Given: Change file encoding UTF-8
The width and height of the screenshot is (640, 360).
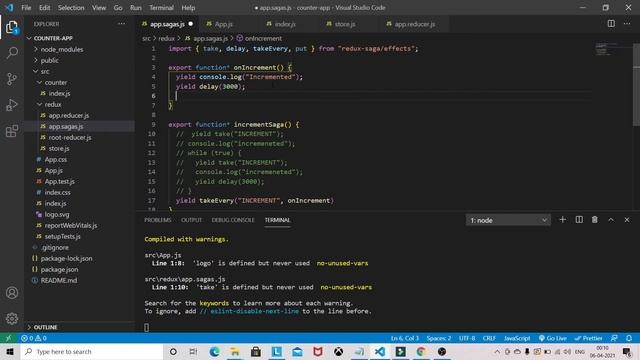Looking at the screenshot, I should [467, 338].
